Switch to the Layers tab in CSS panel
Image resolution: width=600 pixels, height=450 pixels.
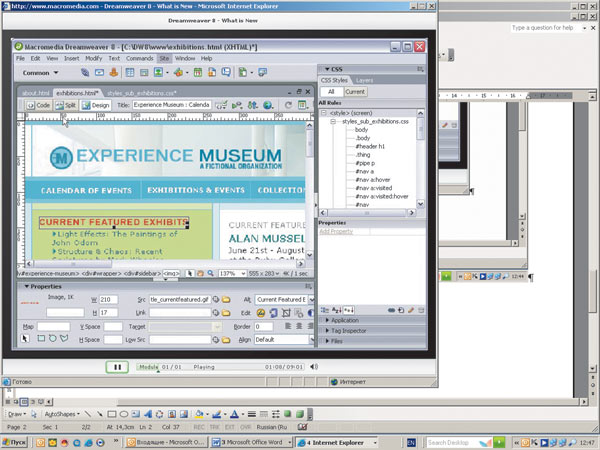364,80
